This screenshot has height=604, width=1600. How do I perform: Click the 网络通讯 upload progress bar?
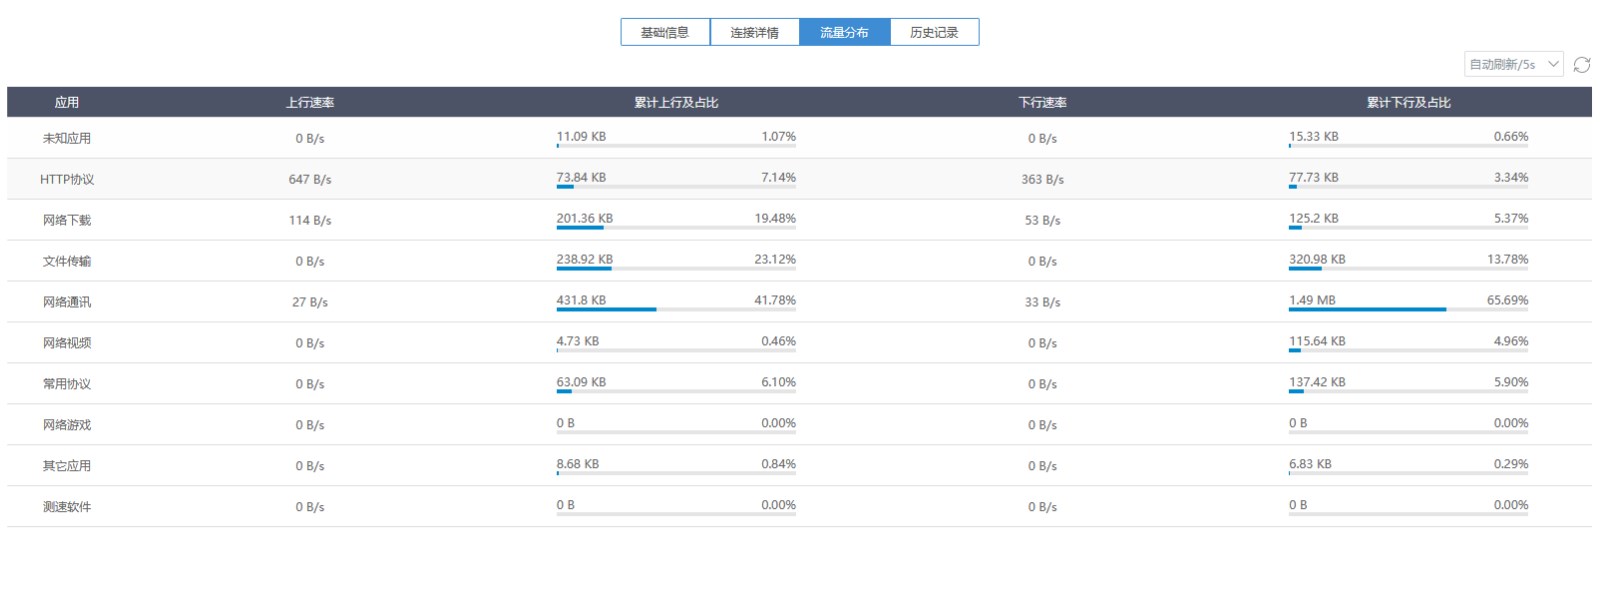(x=676, y=310)
